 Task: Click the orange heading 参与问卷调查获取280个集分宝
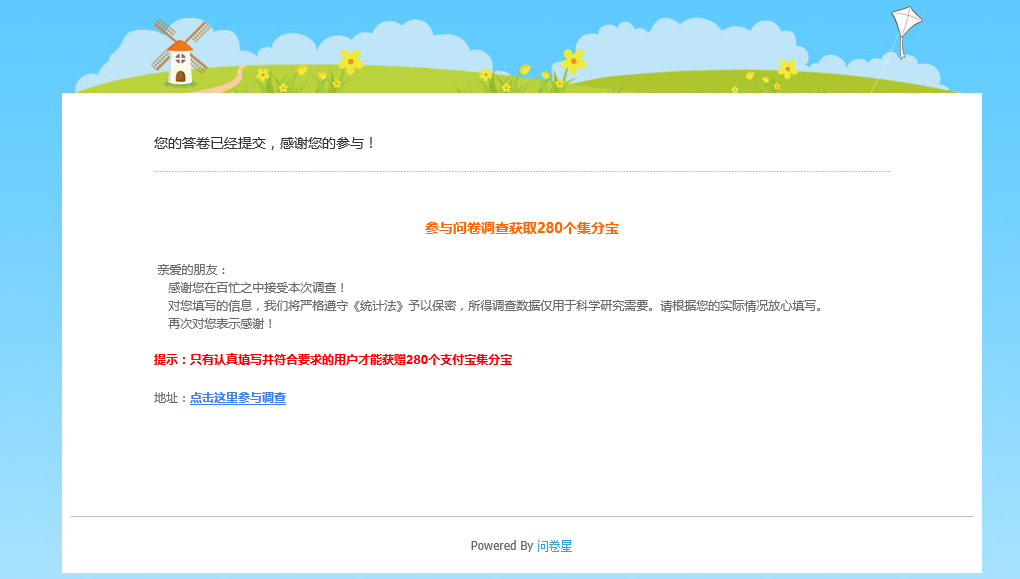[x=522, y=228]
